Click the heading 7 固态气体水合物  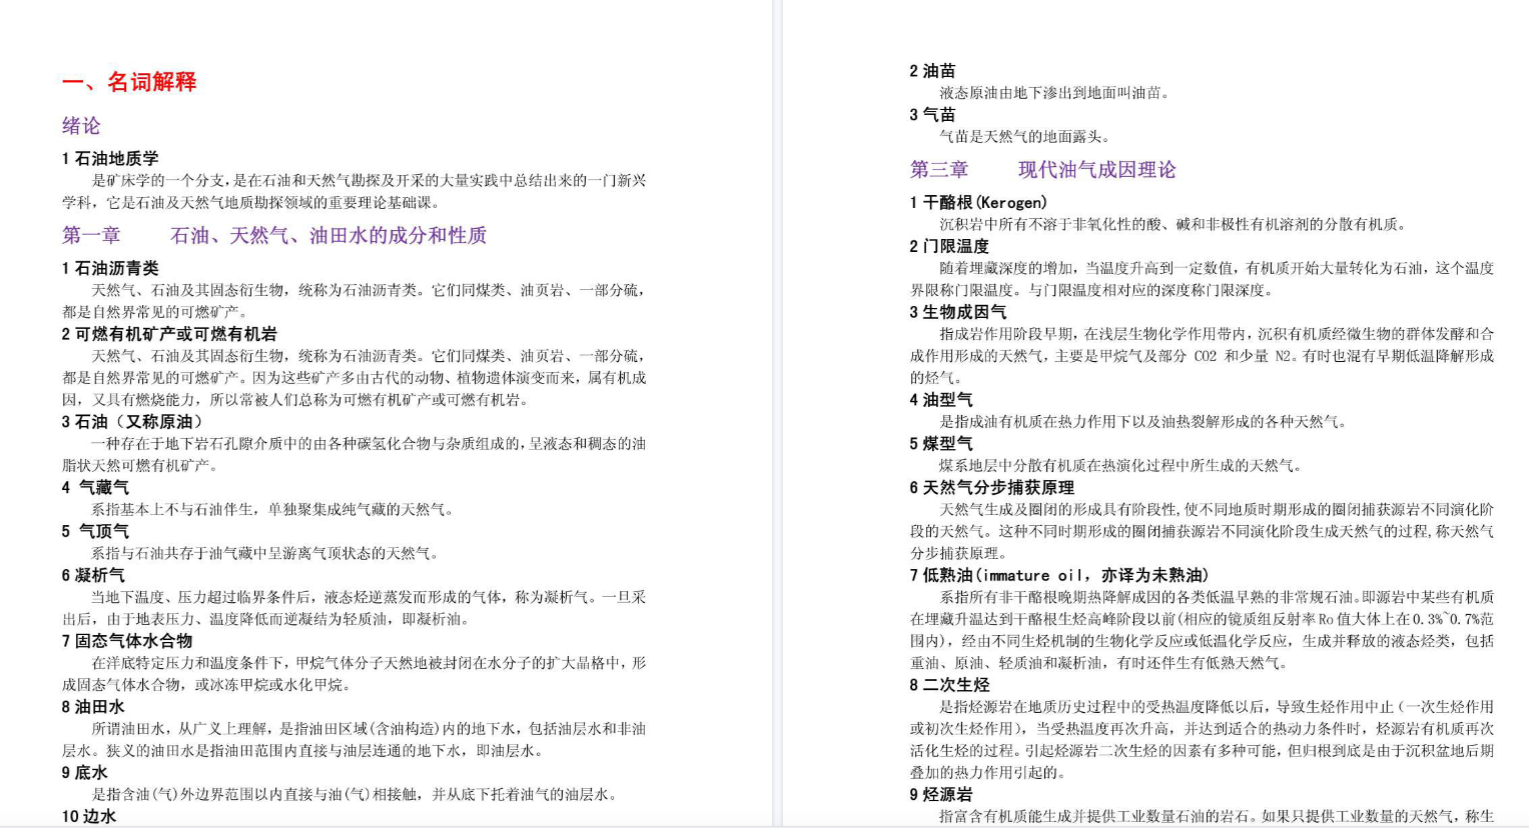(126, 641)
